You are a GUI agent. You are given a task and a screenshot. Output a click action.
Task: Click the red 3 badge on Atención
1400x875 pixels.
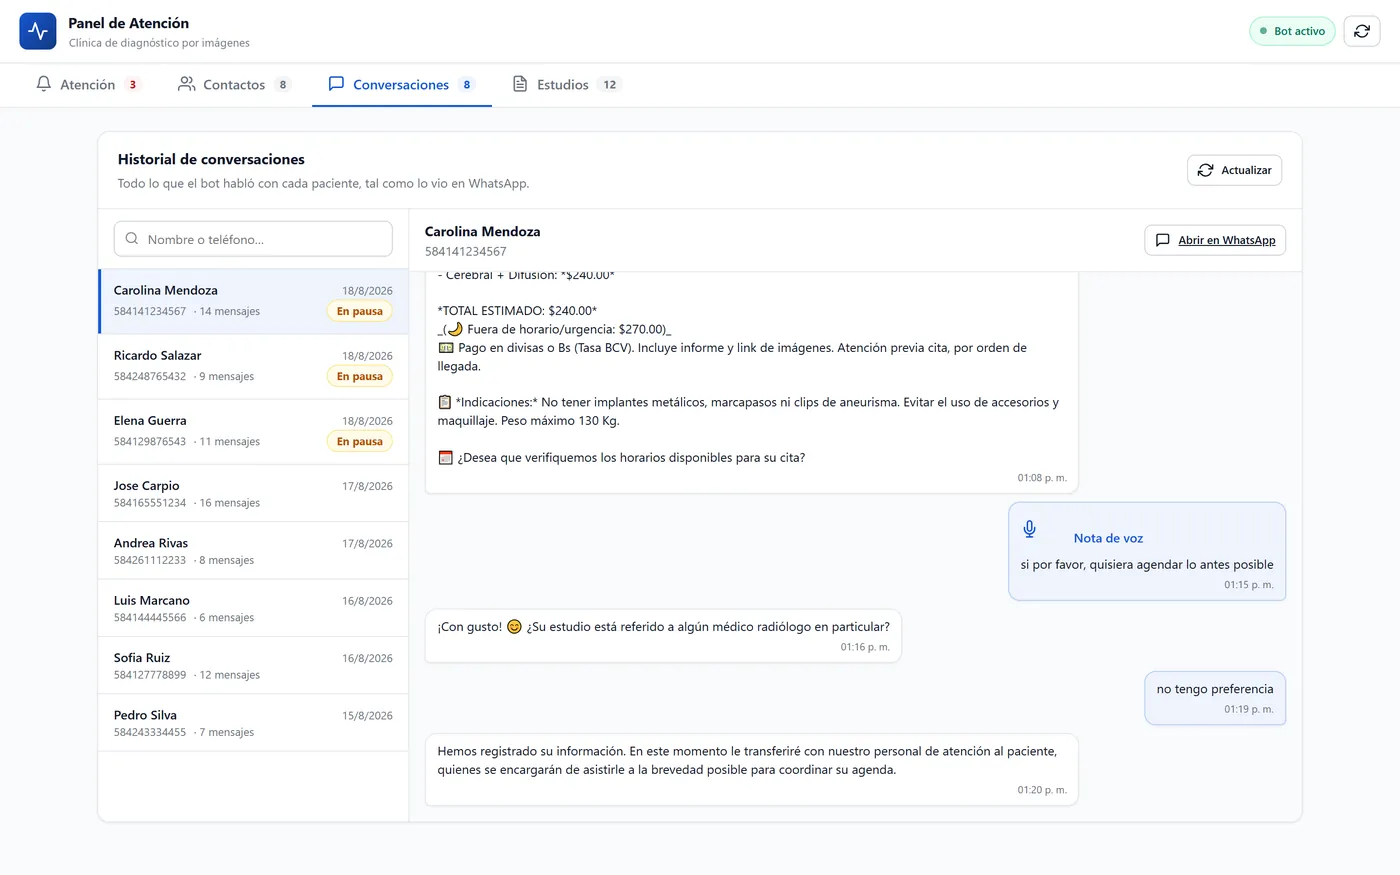(x=132, y=85)
